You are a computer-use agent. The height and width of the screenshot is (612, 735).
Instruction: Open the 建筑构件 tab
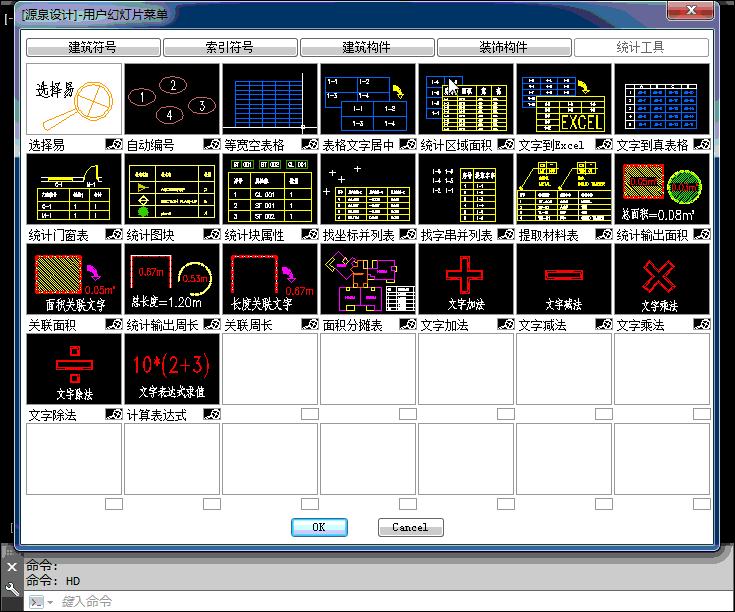[x=367, y=47]
